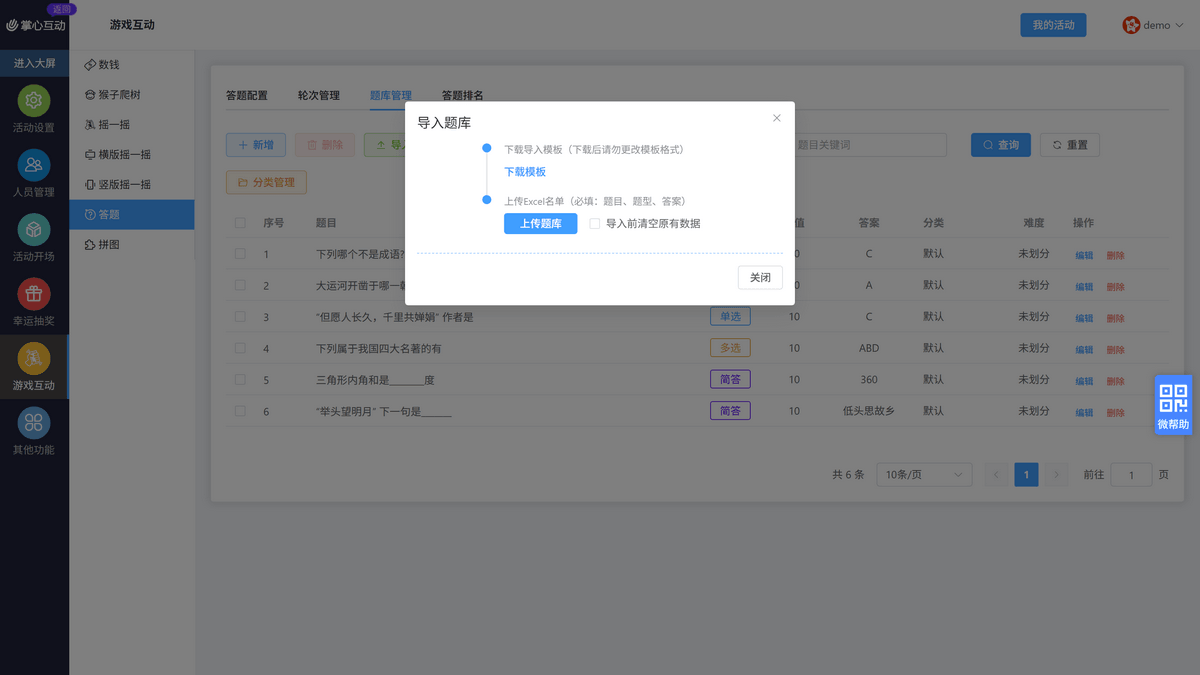This screenshot has width=1200, height=675.
Task: Click 我的活动 button in header
Action: click(1053, 25)
